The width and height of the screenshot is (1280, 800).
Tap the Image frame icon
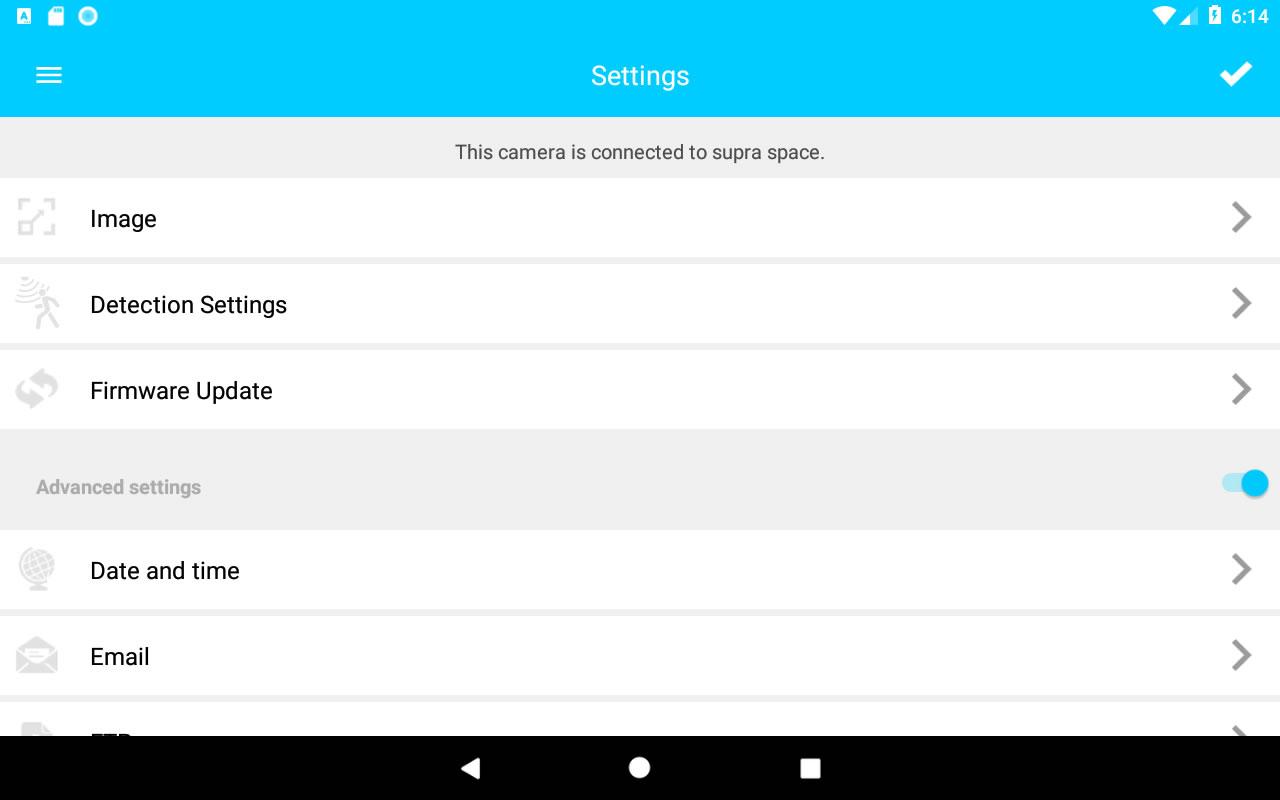(x=37, y=217)
